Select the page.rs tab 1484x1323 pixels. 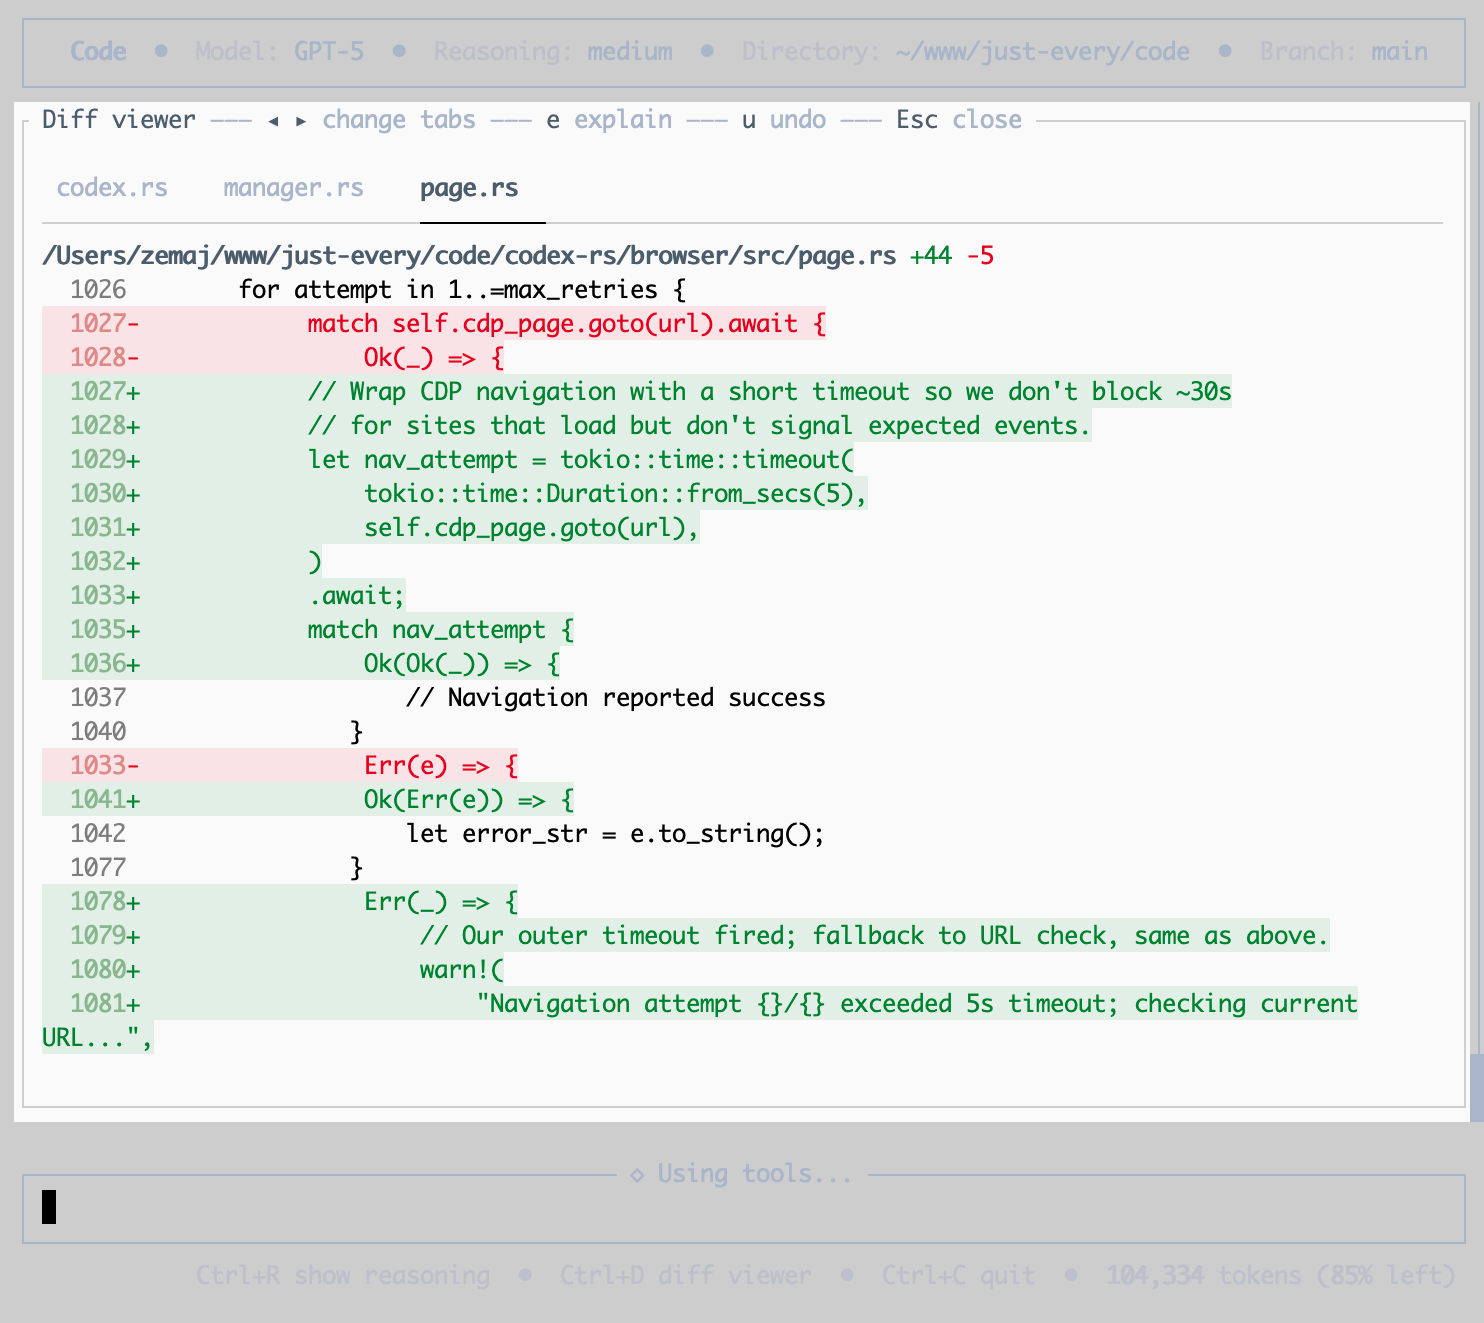[469, 188]
